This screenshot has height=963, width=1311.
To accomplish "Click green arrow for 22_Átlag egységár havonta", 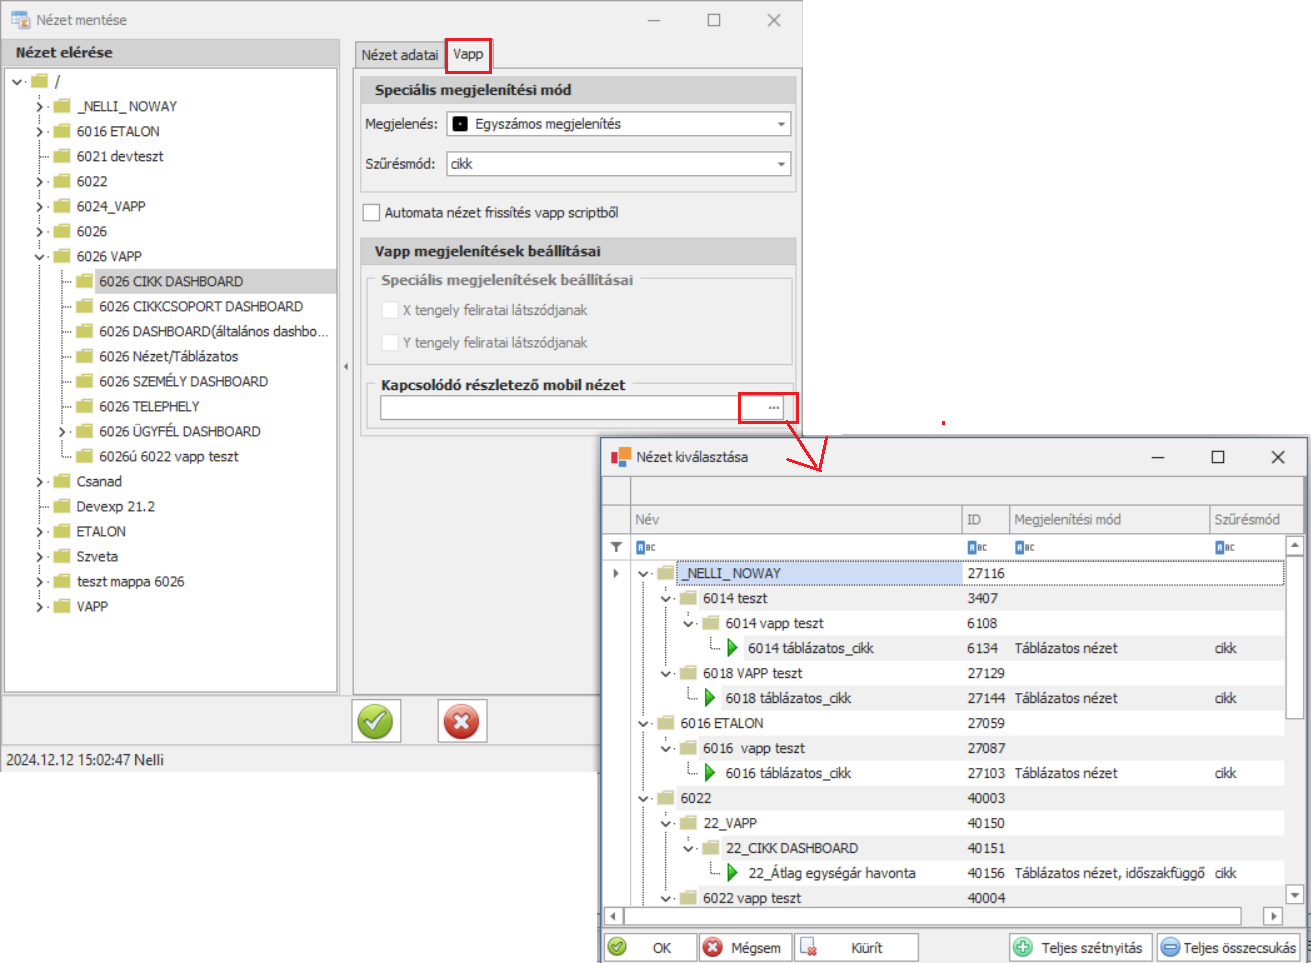I will (732, 873).
